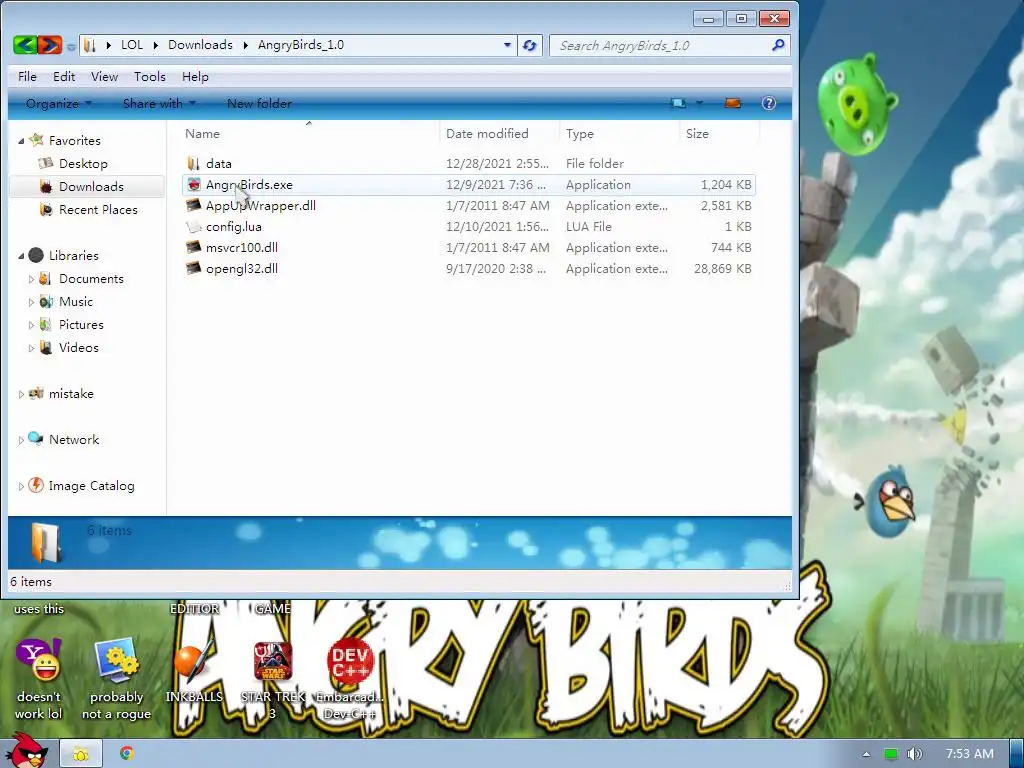Open the volume speaker tray icon
Screen dimensions: 1024x768
(914, 754)
